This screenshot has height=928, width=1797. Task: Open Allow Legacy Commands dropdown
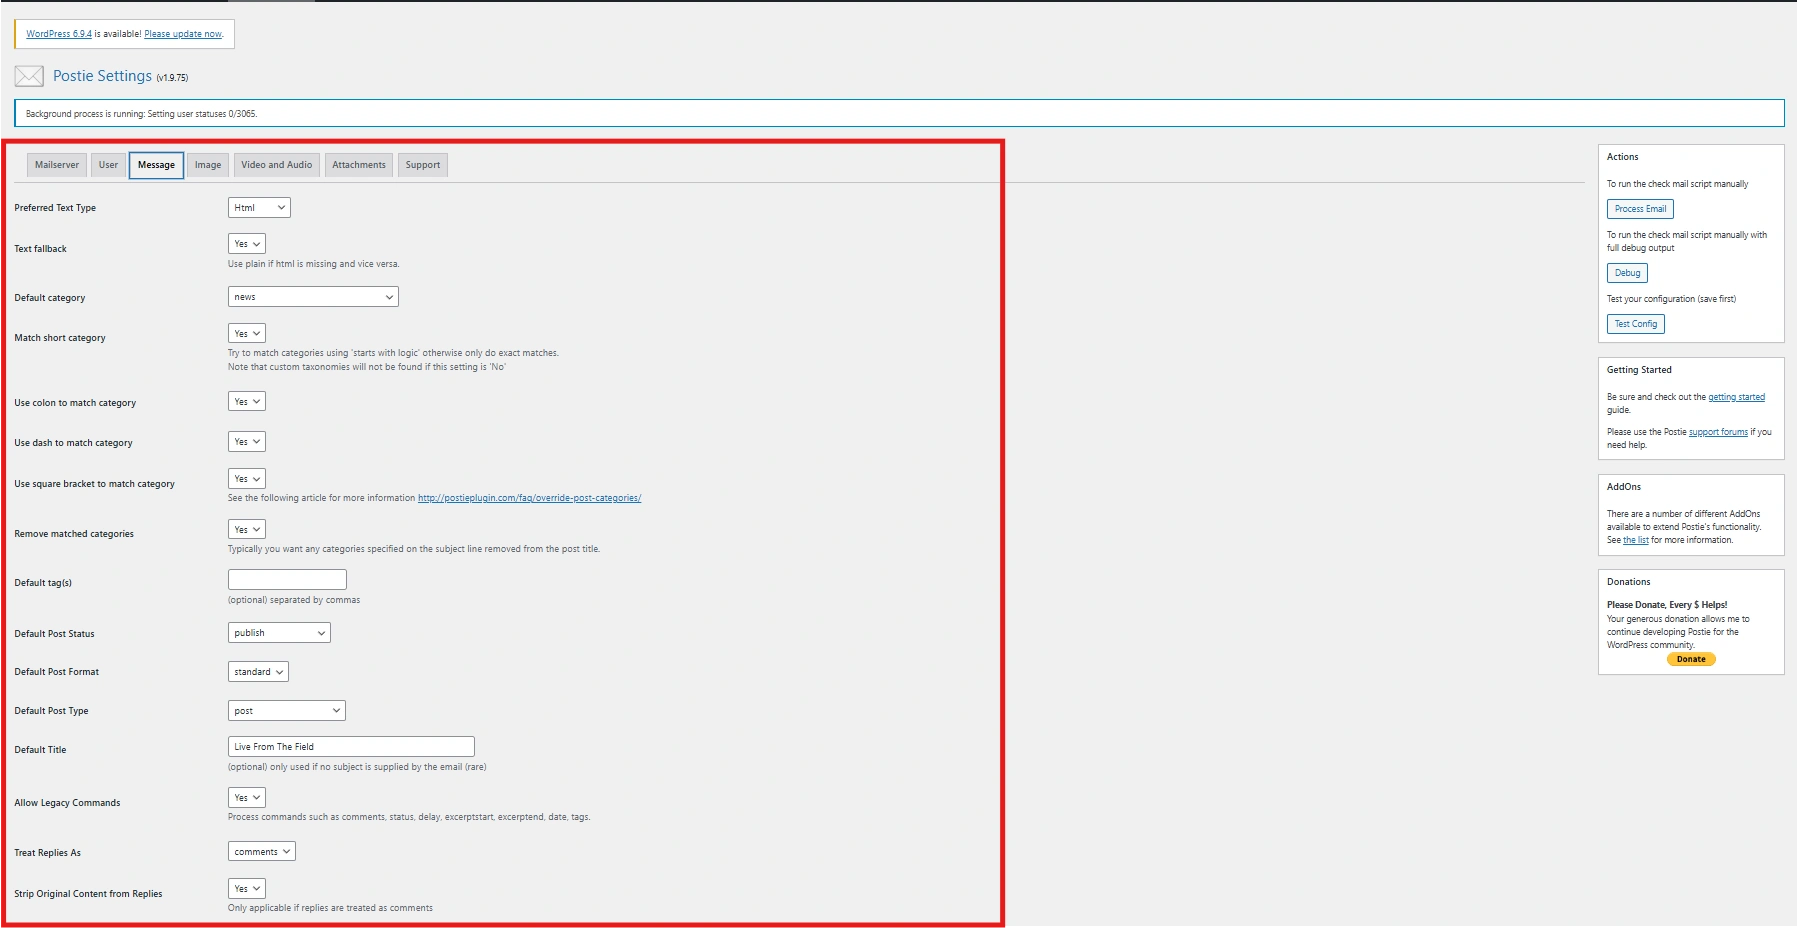click(247, 798)
